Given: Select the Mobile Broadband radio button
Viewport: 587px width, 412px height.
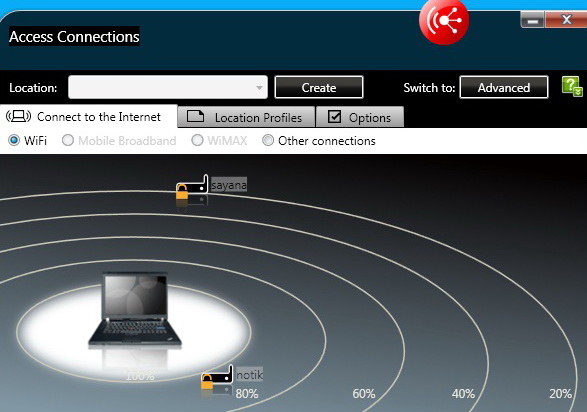Looking at the screenshot, I should (68, 140).
